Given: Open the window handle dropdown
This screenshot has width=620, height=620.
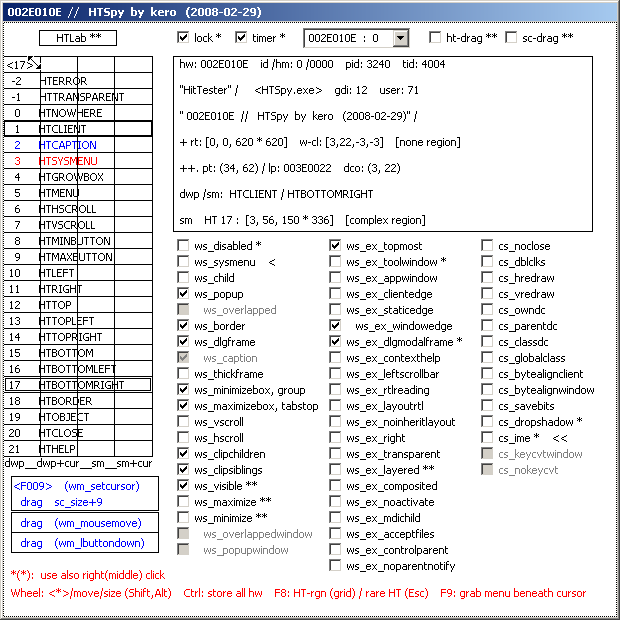Looking at the screenshot, I should (x=400, y=38).
